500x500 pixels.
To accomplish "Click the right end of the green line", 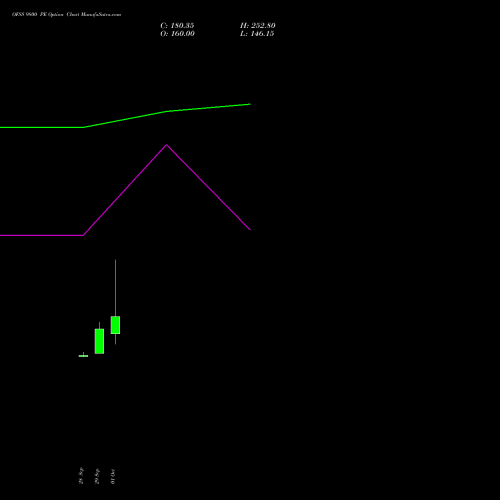I will click(x=250, y=104).
